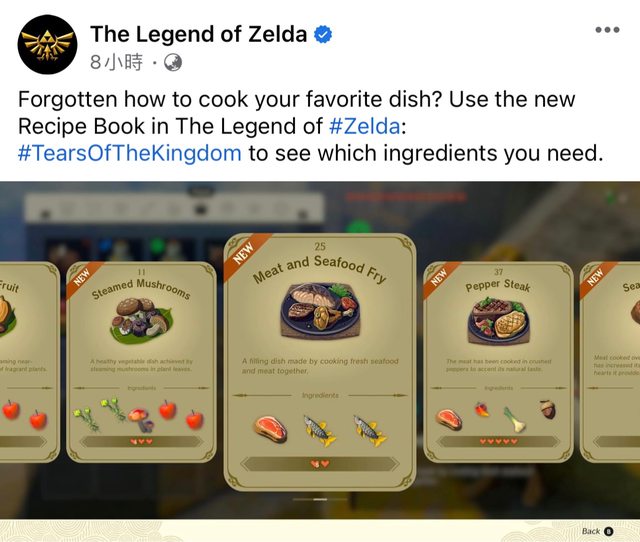Click the mushroom ingredient on Steamed Mushrooms
The image size is (640, 542).
(x=140, y=420)
